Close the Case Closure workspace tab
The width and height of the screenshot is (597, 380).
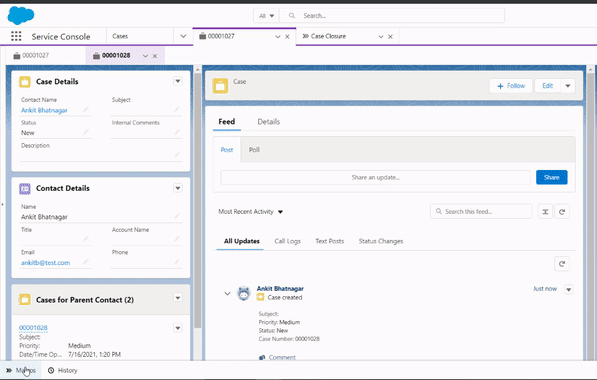pos(390,37)
